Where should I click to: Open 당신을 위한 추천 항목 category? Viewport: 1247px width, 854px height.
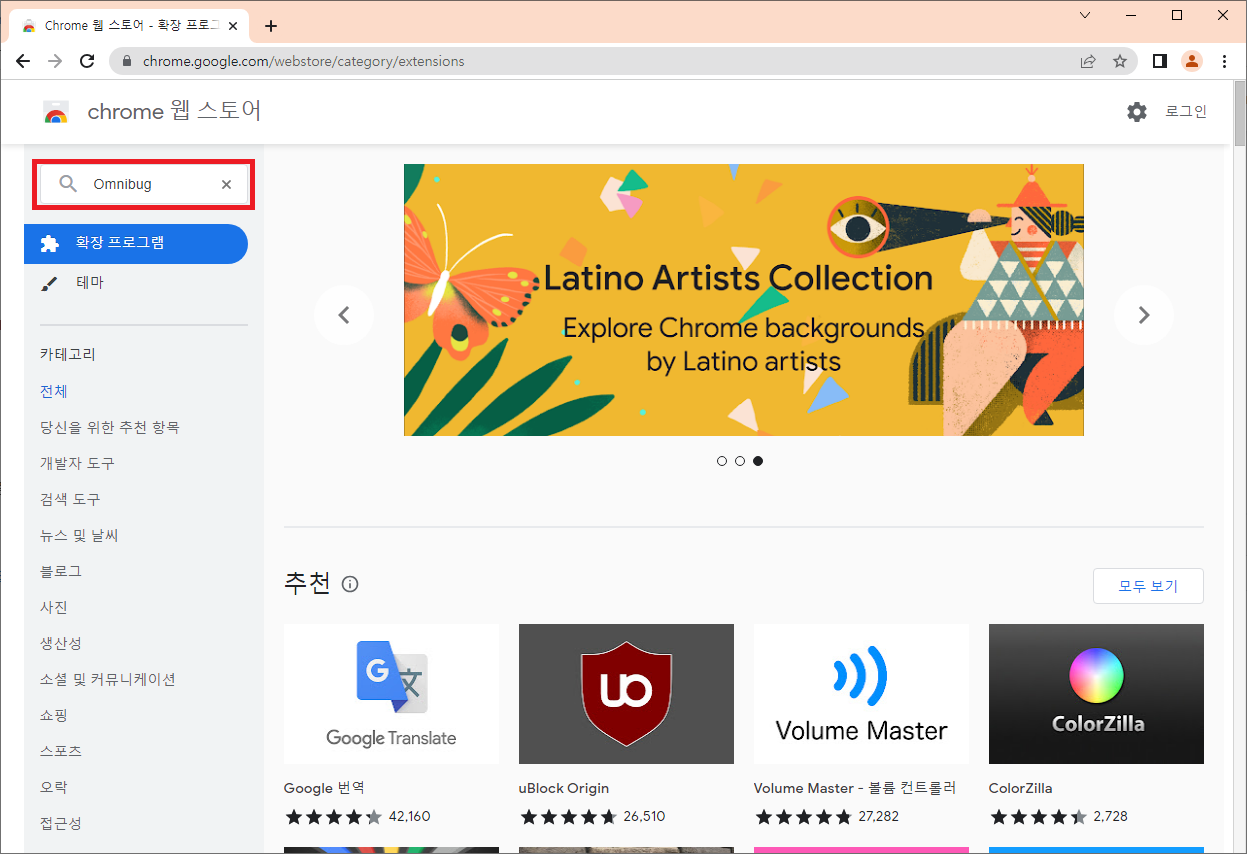point(110,427)
